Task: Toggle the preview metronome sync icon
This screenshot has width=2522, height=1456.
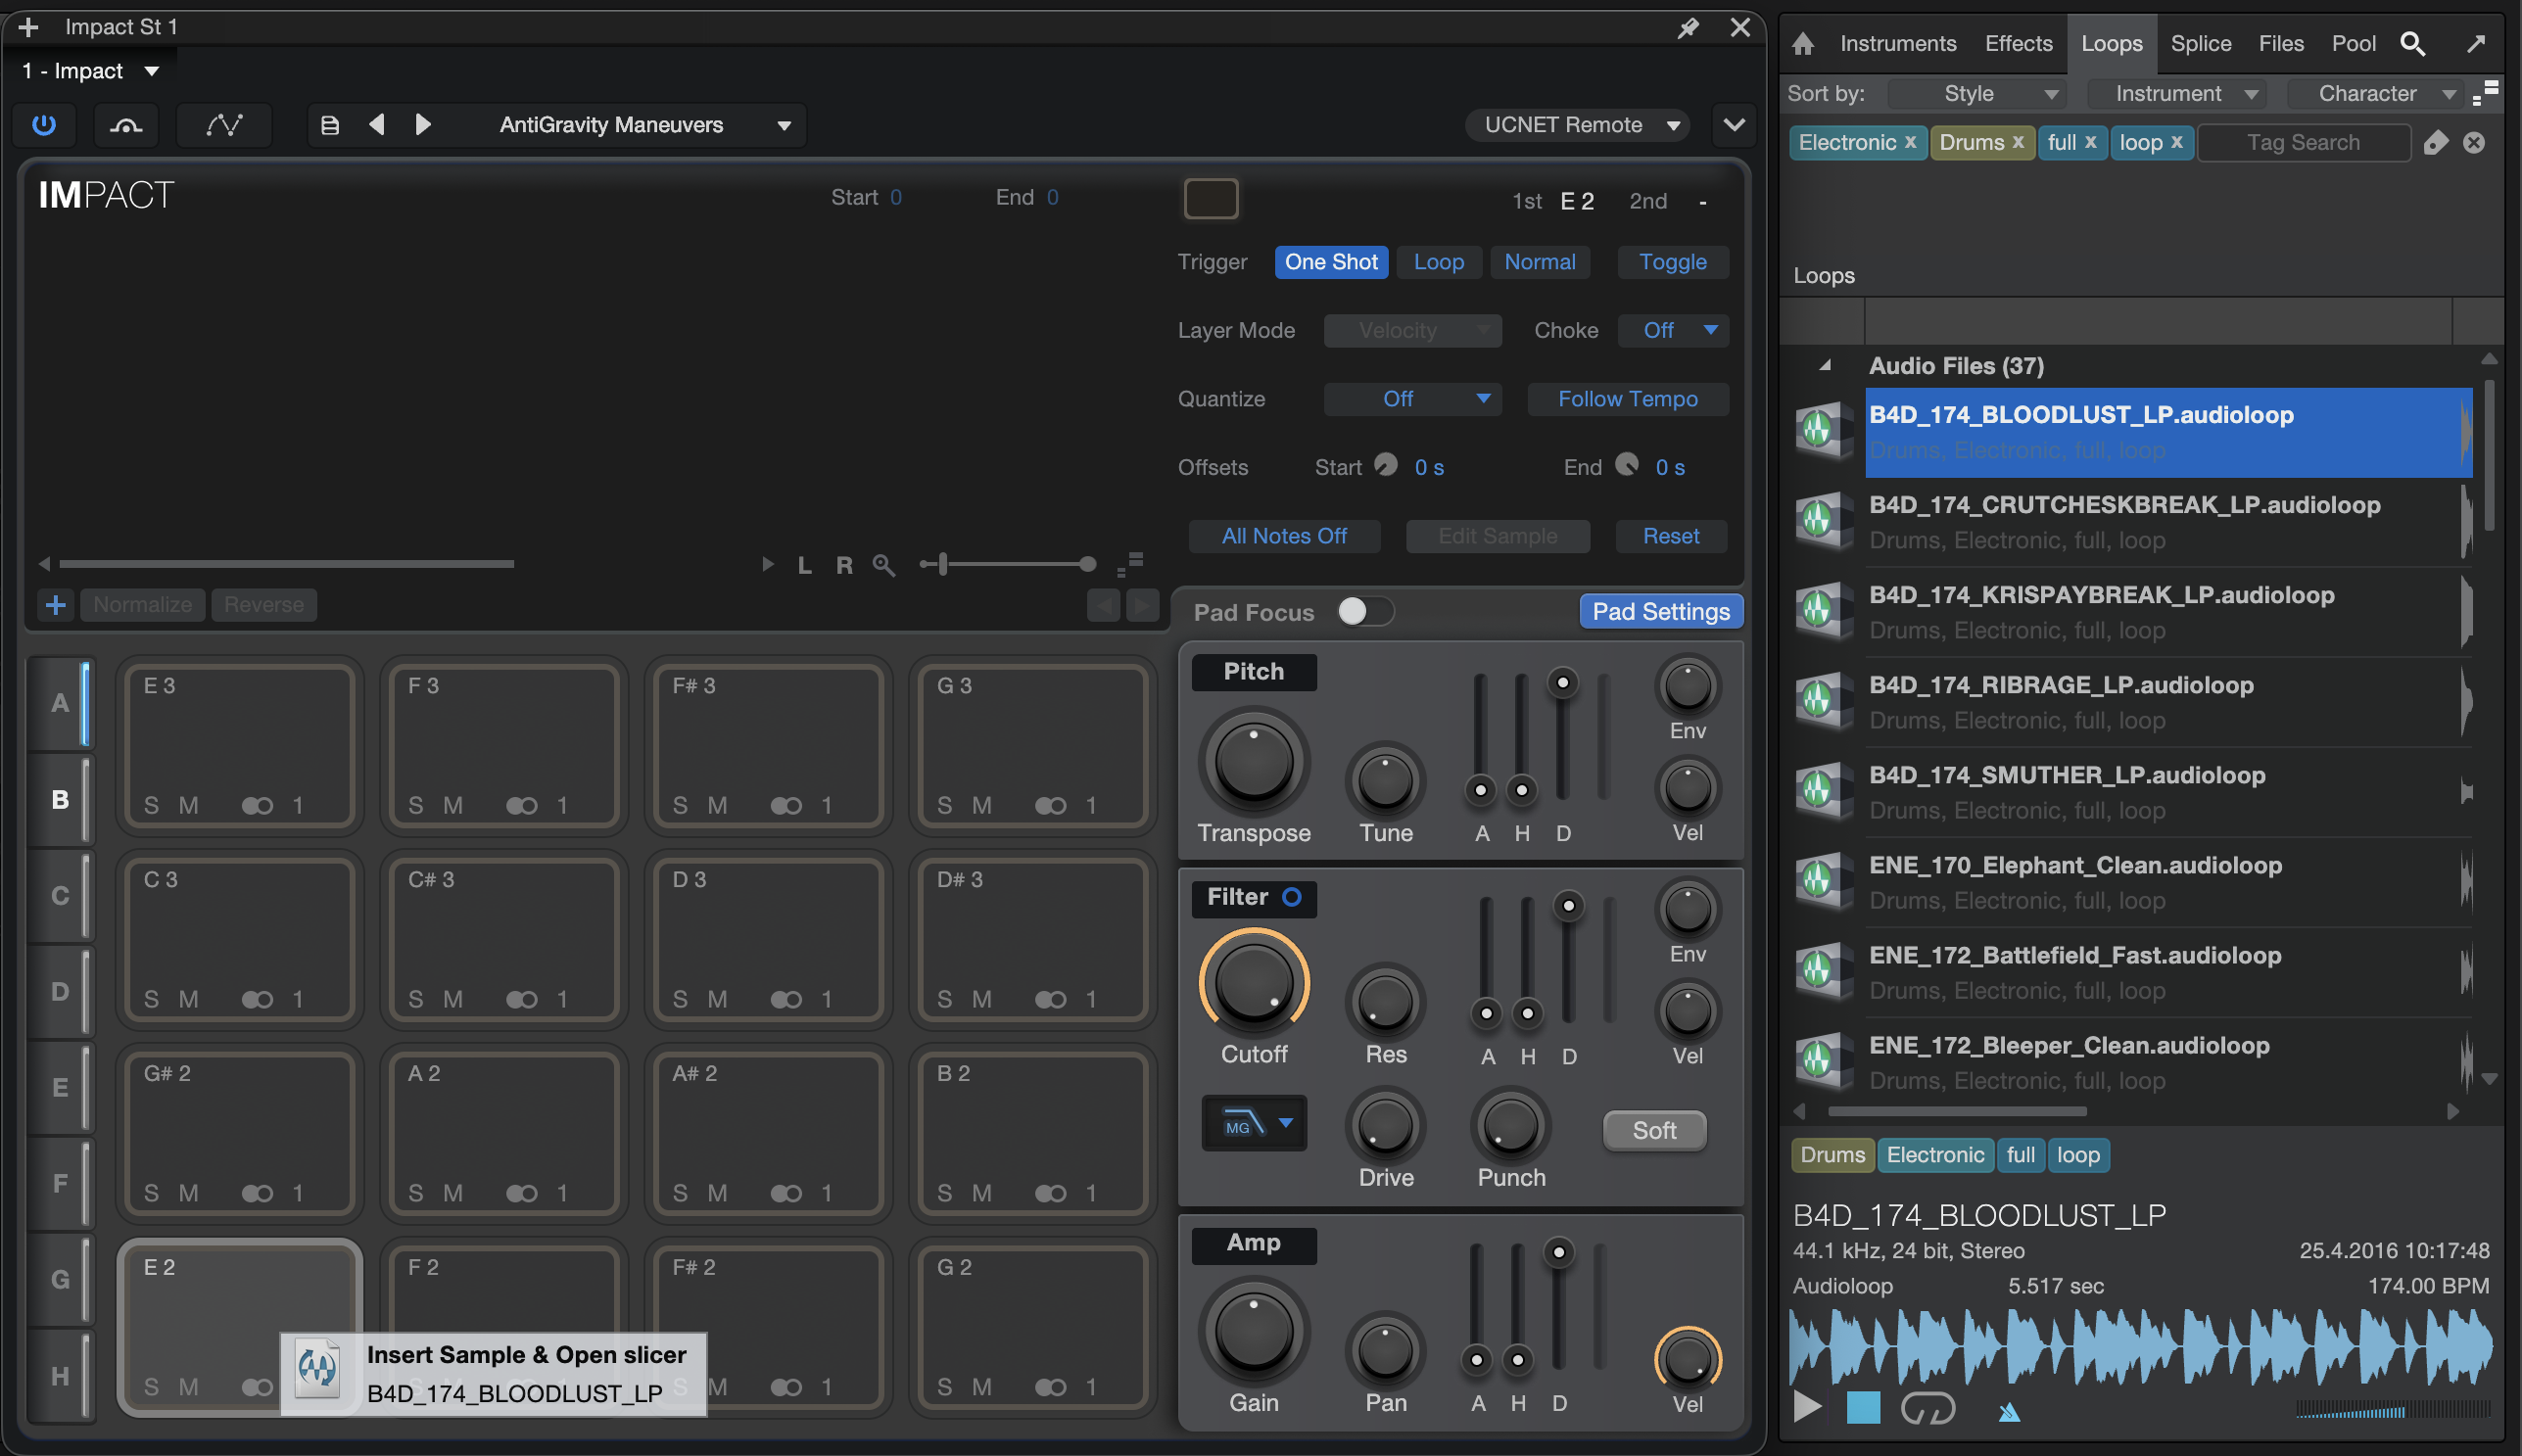Action: click(x=2009, y=1412)
